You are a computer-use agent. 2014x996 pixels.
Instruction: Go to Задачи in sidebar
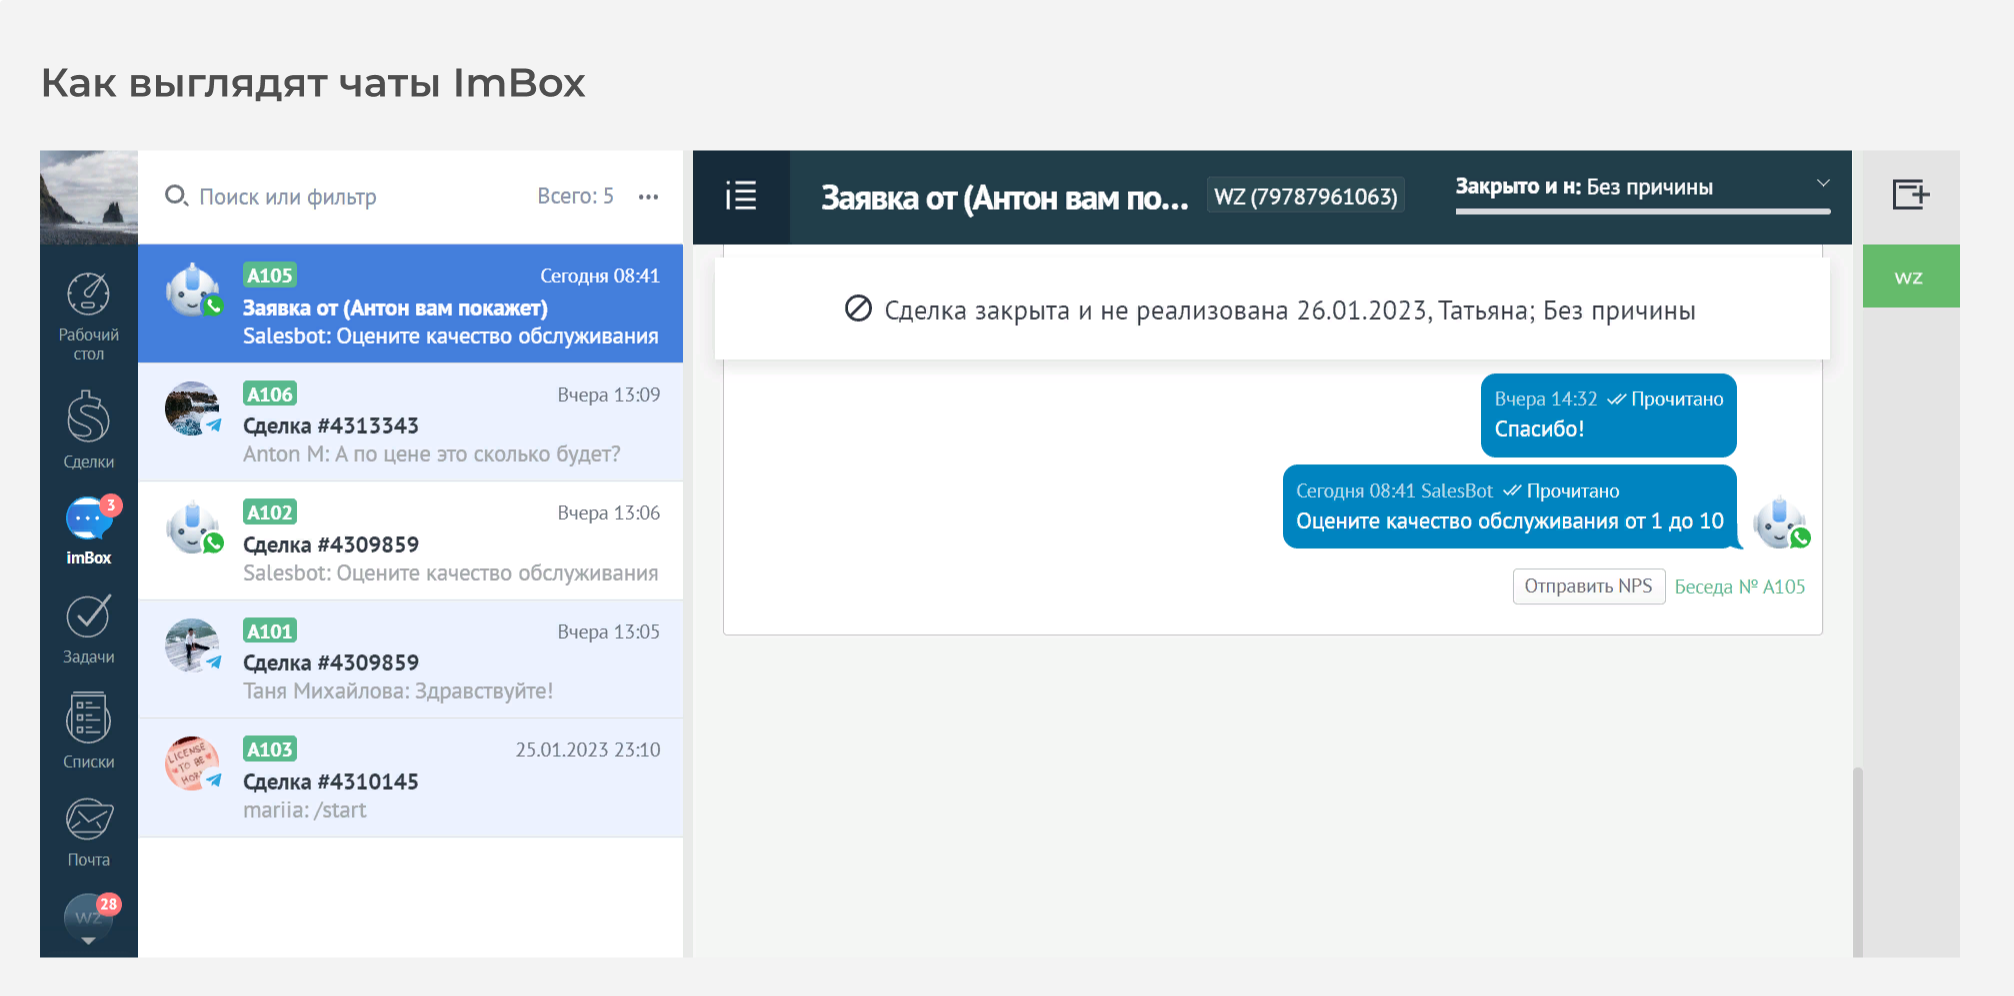[x=88, y=617]
